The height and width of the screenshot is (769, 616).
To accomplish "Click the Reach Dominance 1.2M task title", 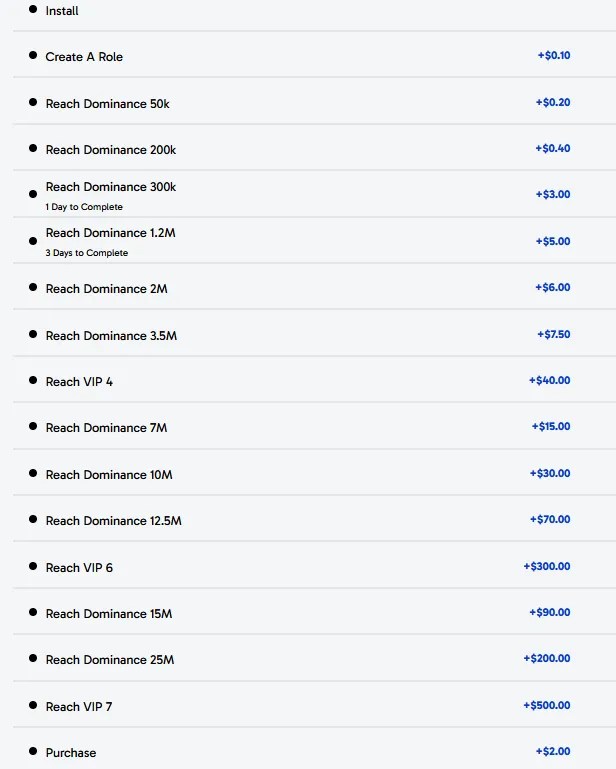I will pos(110,233).
